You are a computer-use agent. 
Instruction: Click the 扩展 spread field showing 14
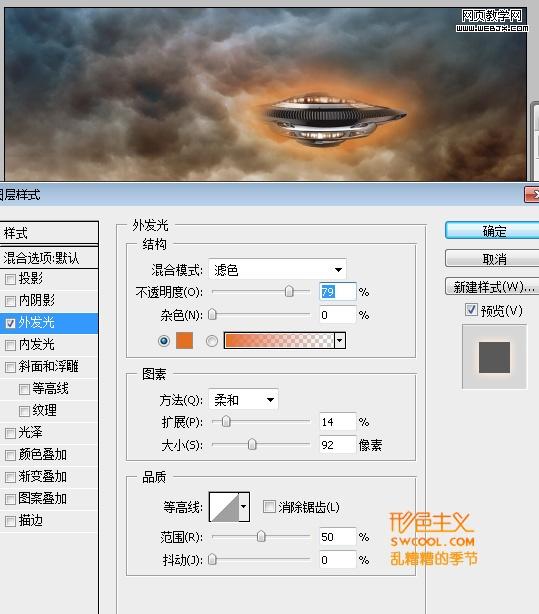(x=338, y=422)
